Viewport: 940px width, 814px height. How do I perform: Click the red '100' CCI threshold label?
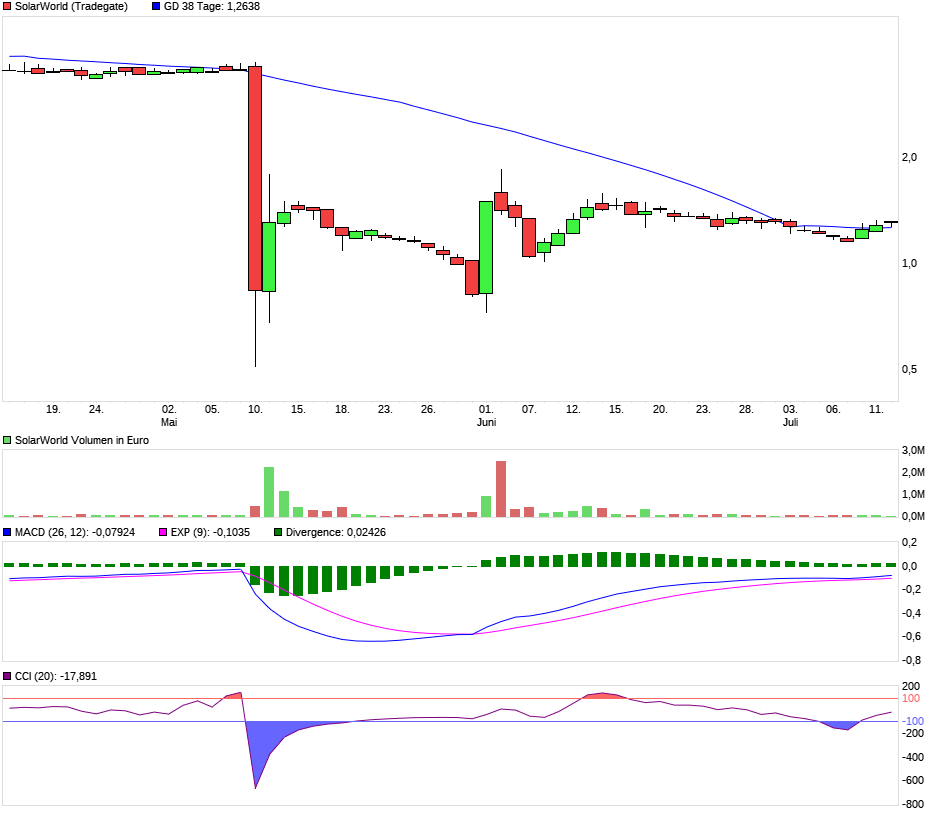(911, 698)
